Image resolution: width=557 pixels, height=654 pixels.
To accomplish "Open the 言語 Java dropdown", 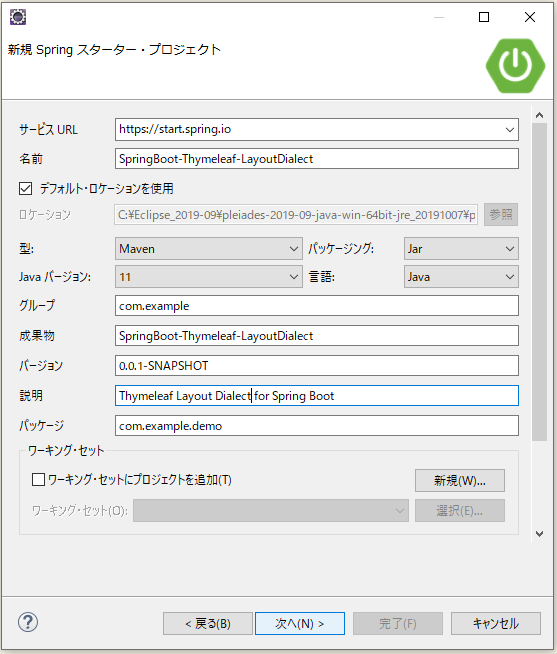I will [461, 277].
